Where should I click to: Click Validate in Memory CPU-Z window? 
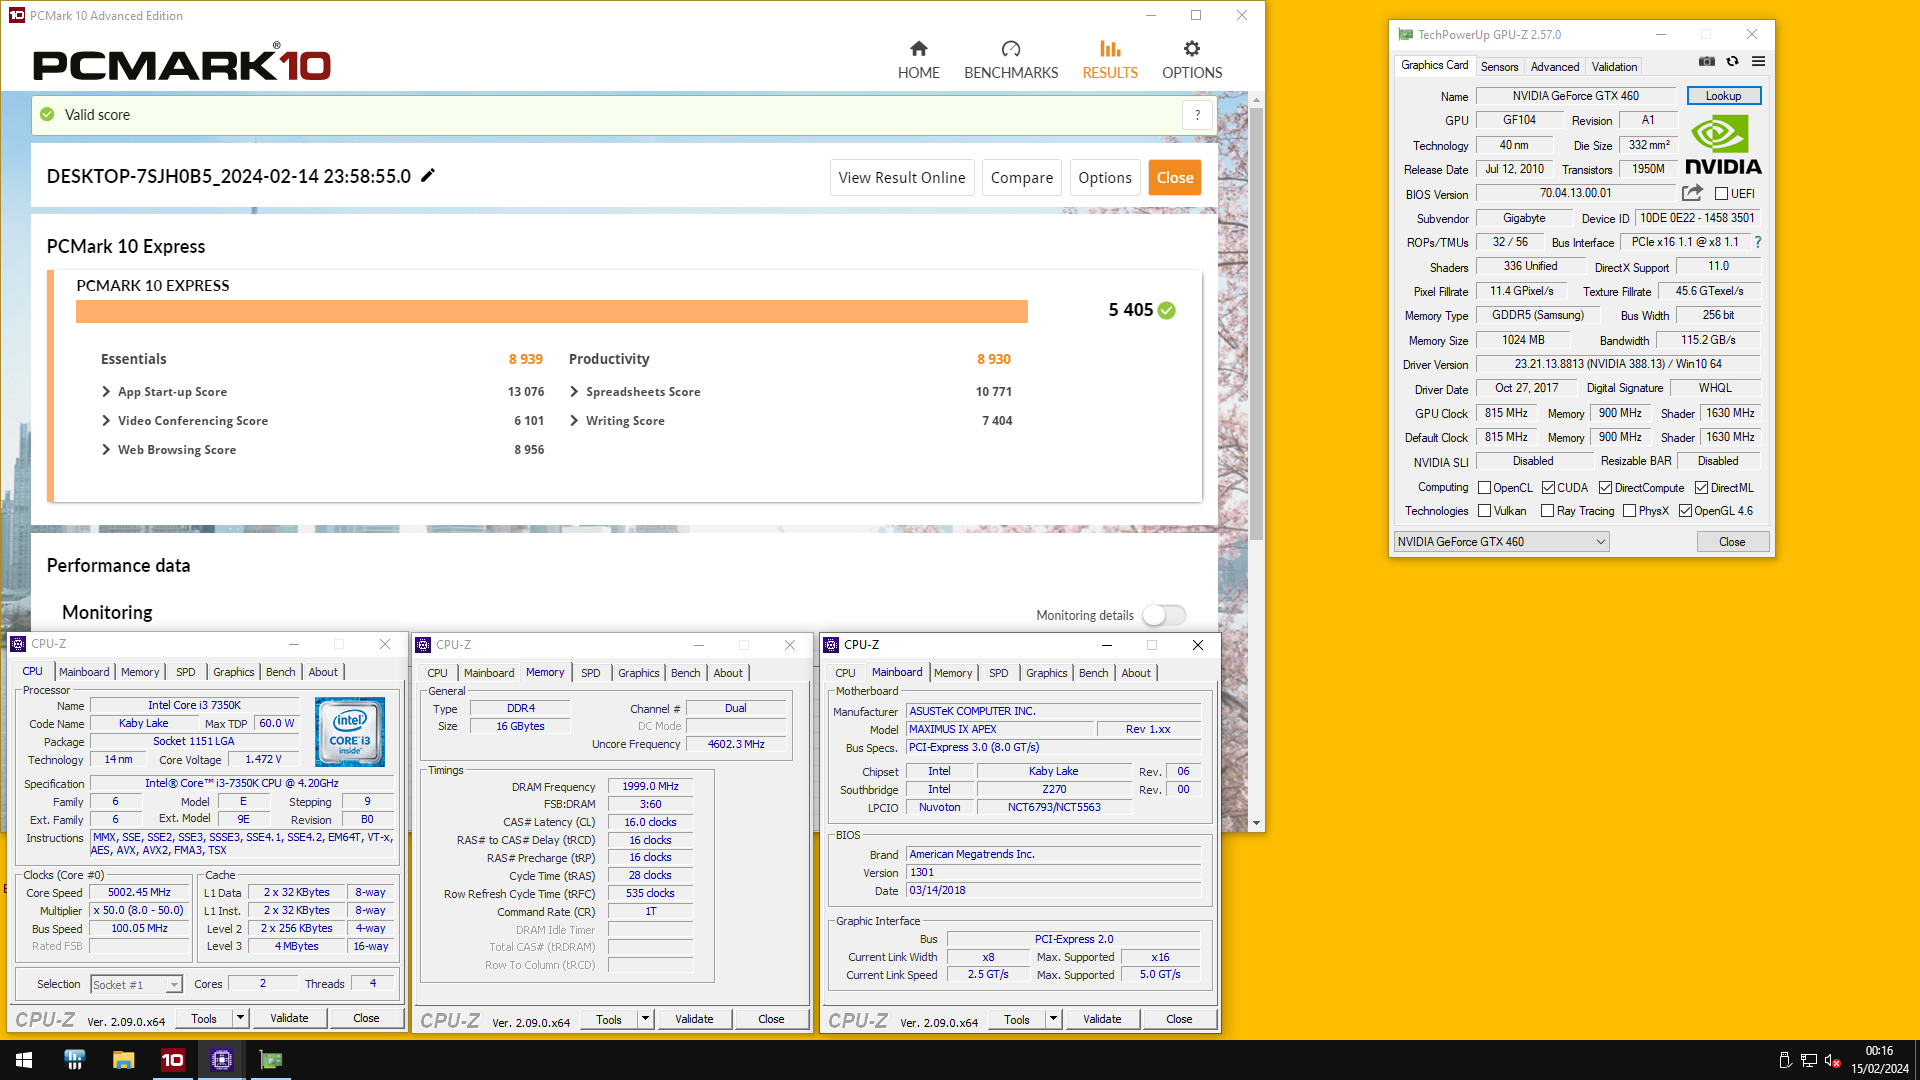coord(694,1019)
